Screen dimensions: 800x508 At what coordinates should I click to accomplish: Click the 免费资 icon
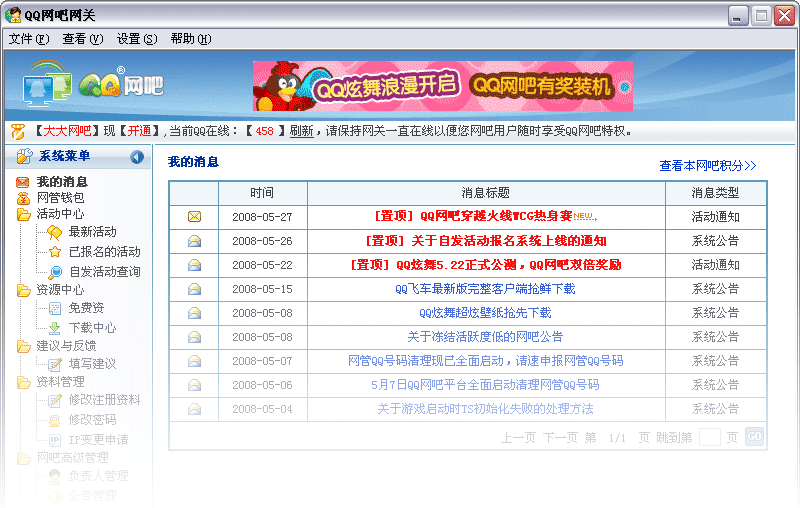tap(55, 308)
